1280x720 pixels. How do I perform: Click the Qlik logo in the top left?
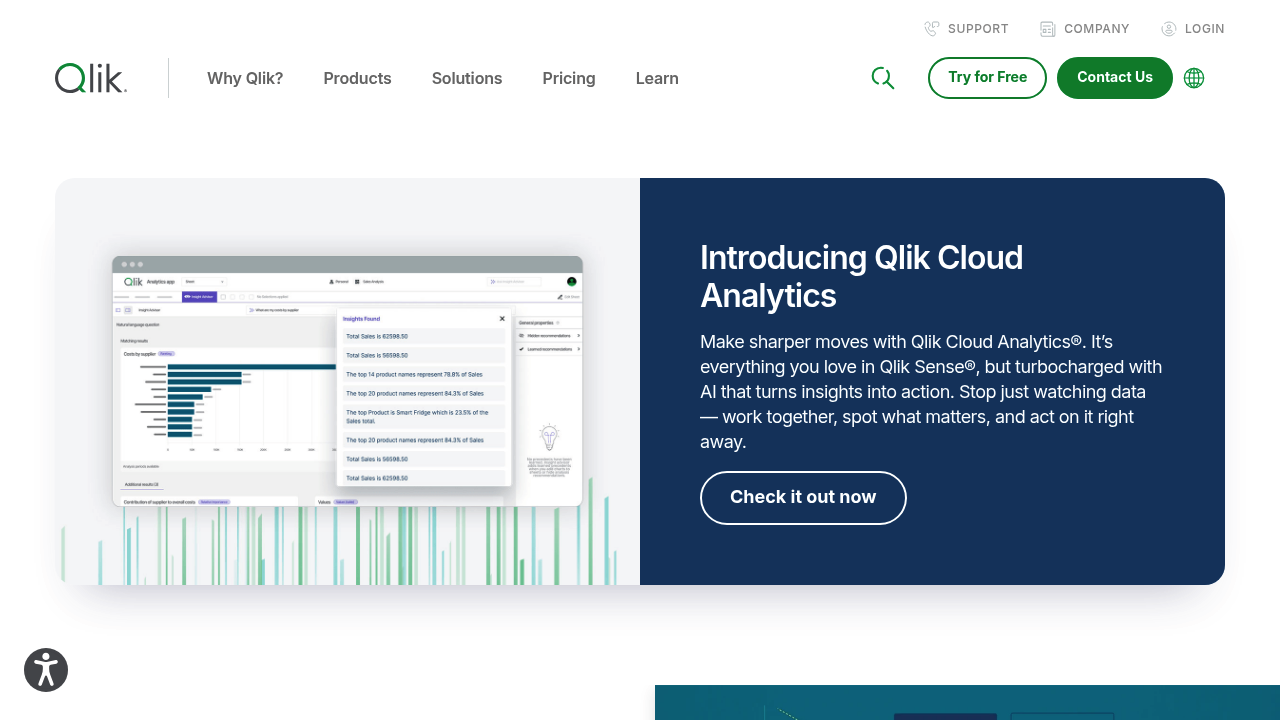click(x=90, y=78)
